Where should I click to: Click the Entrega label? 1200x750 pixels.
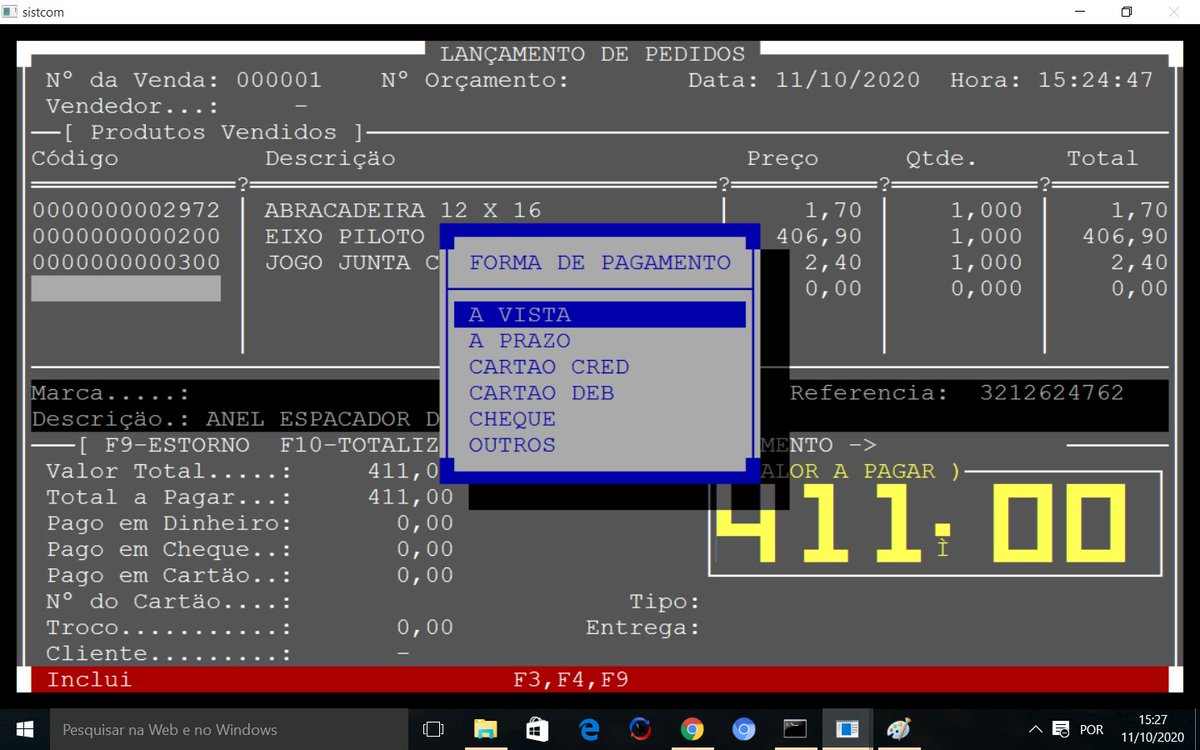[x=643, y=627]
